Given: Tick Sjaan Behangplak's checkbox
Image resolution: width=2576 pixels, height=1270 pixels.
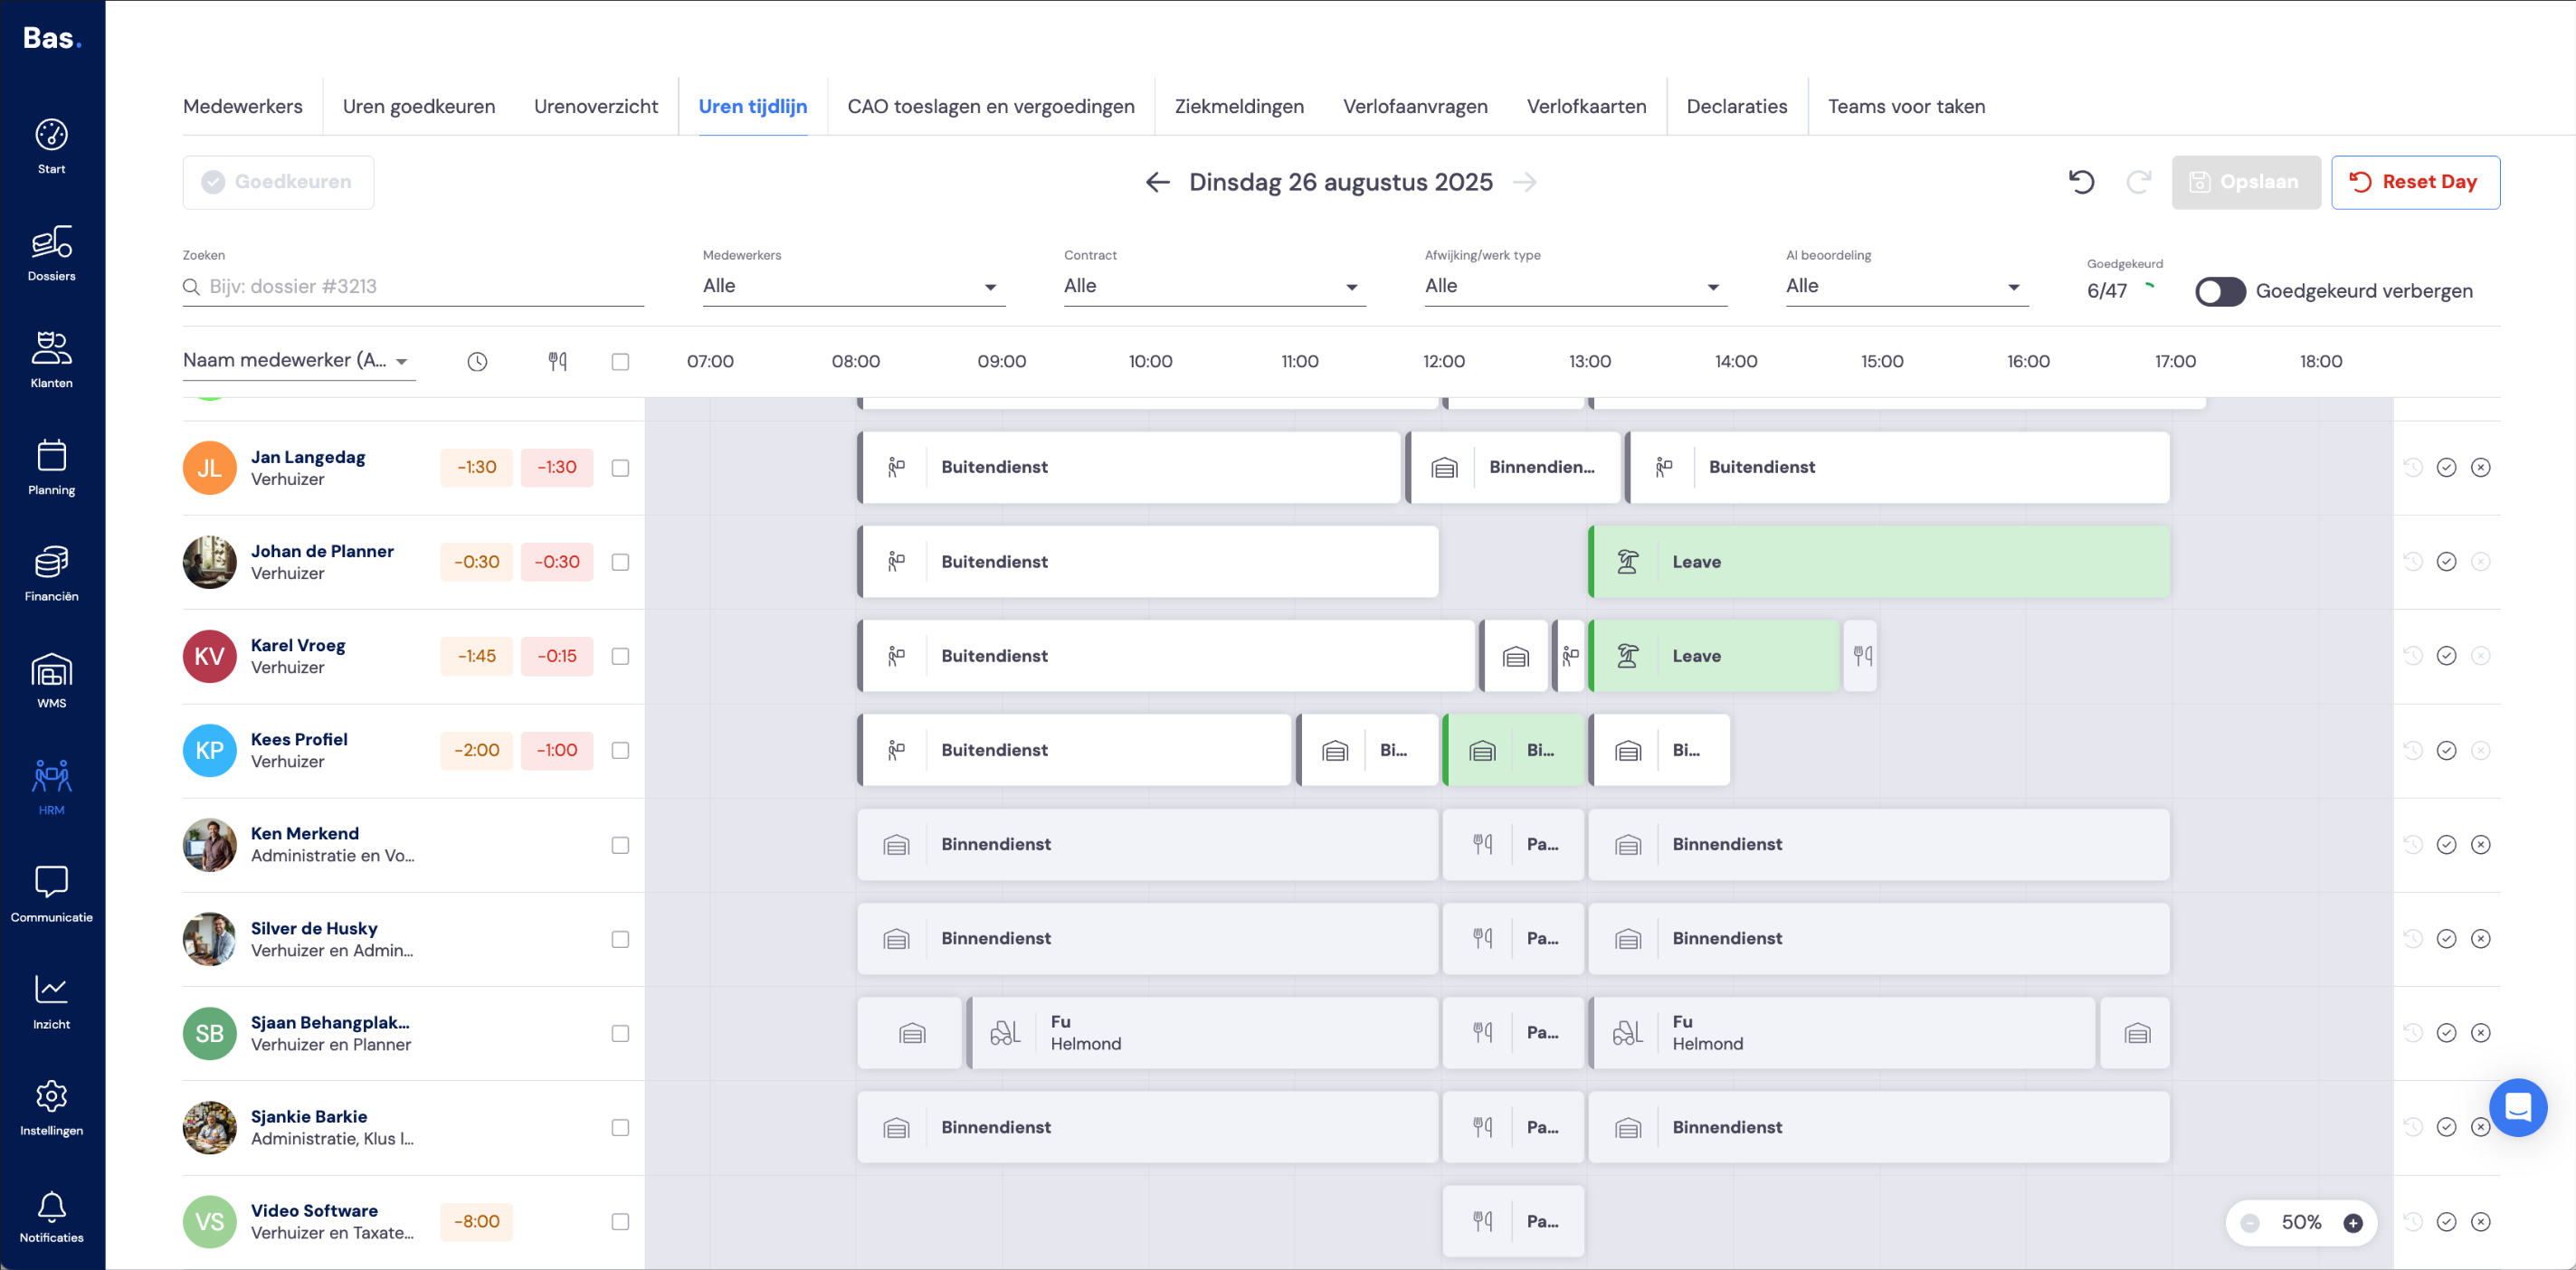Looking at the screenshot, I should [x=620, y=1033].
